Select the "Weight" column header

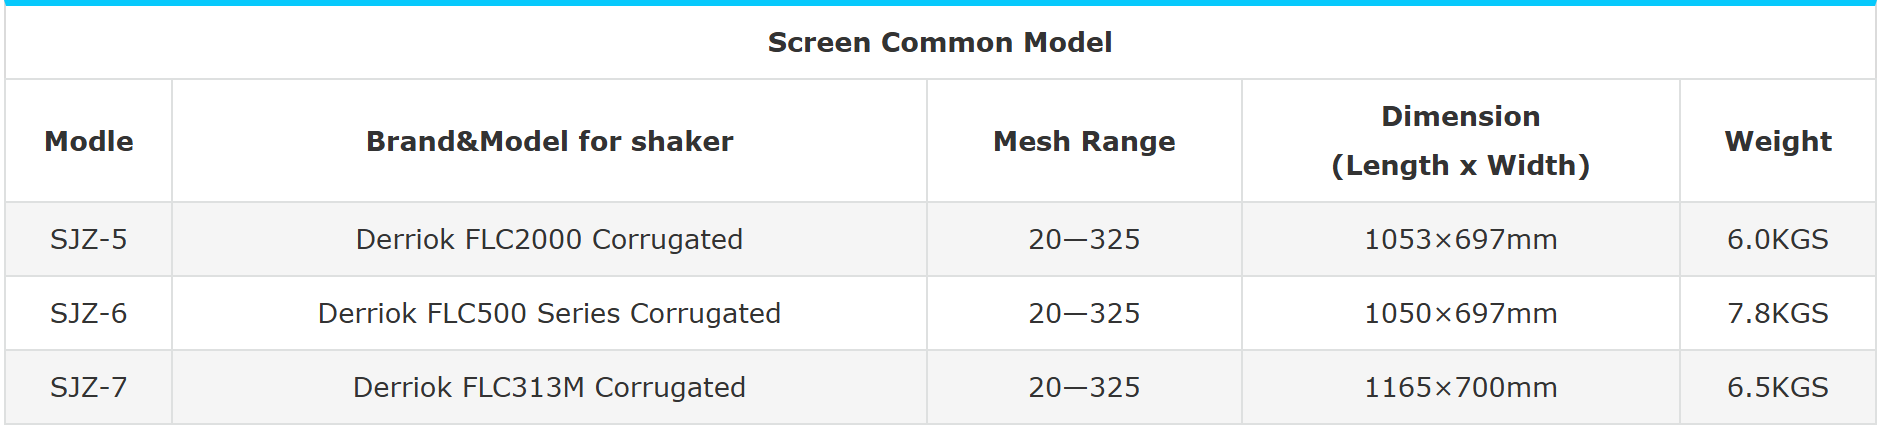coord(1777,141)
